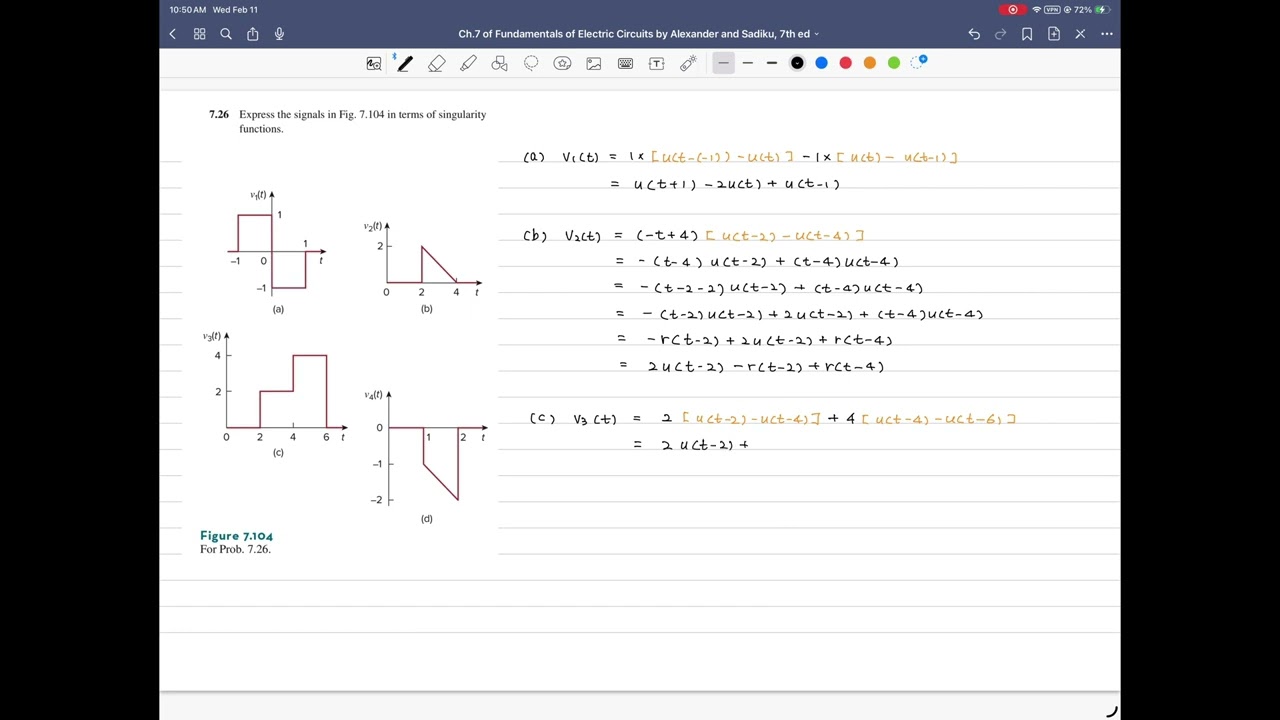Tap the problem number 7.26

219,115
